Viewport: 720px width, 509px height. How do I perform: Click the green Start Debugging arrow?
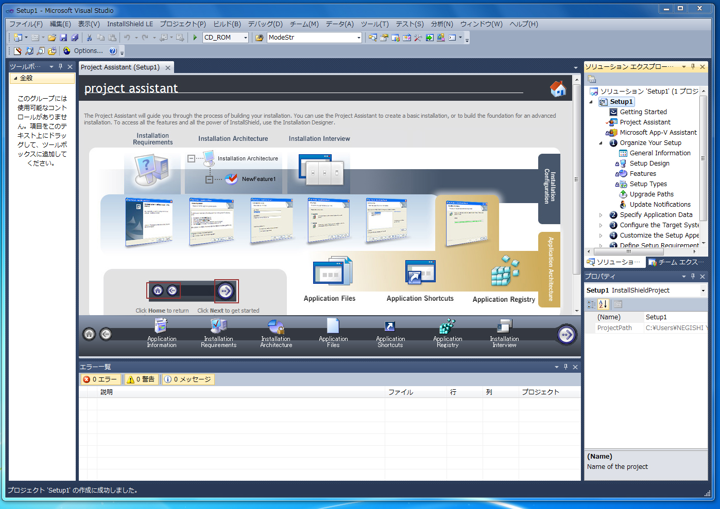click(x=195, y=38)
